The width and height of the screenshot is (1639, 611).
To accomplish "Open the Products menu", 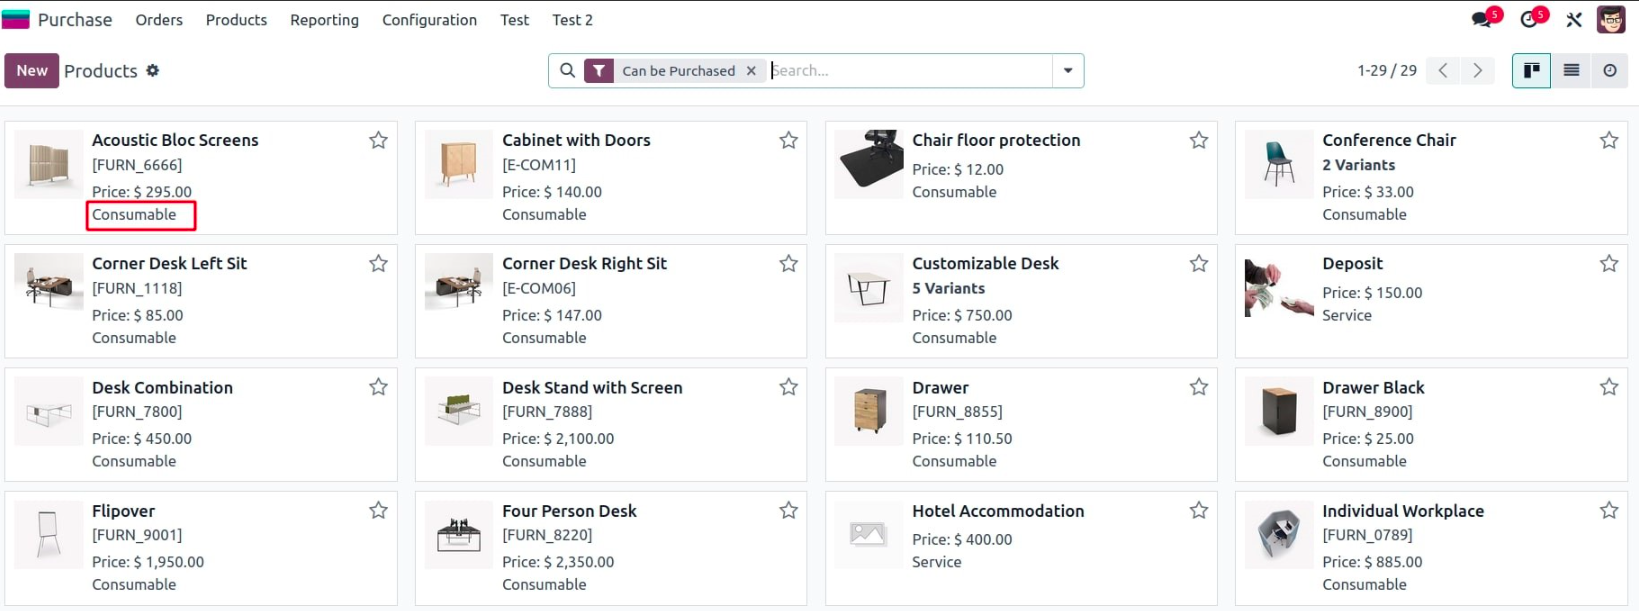I will click(236, 20).
